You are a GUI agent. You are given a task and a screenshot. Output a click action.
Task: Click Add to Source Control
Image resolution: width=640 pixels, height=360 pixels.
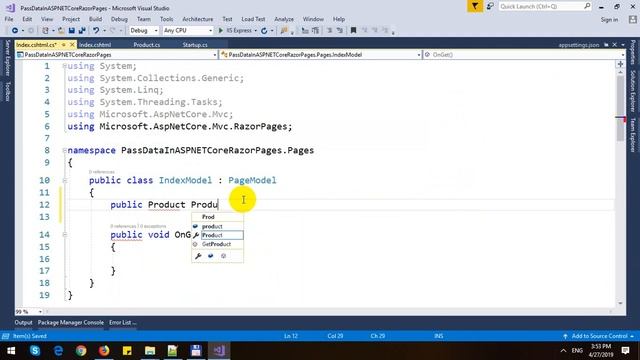(599, 336)
